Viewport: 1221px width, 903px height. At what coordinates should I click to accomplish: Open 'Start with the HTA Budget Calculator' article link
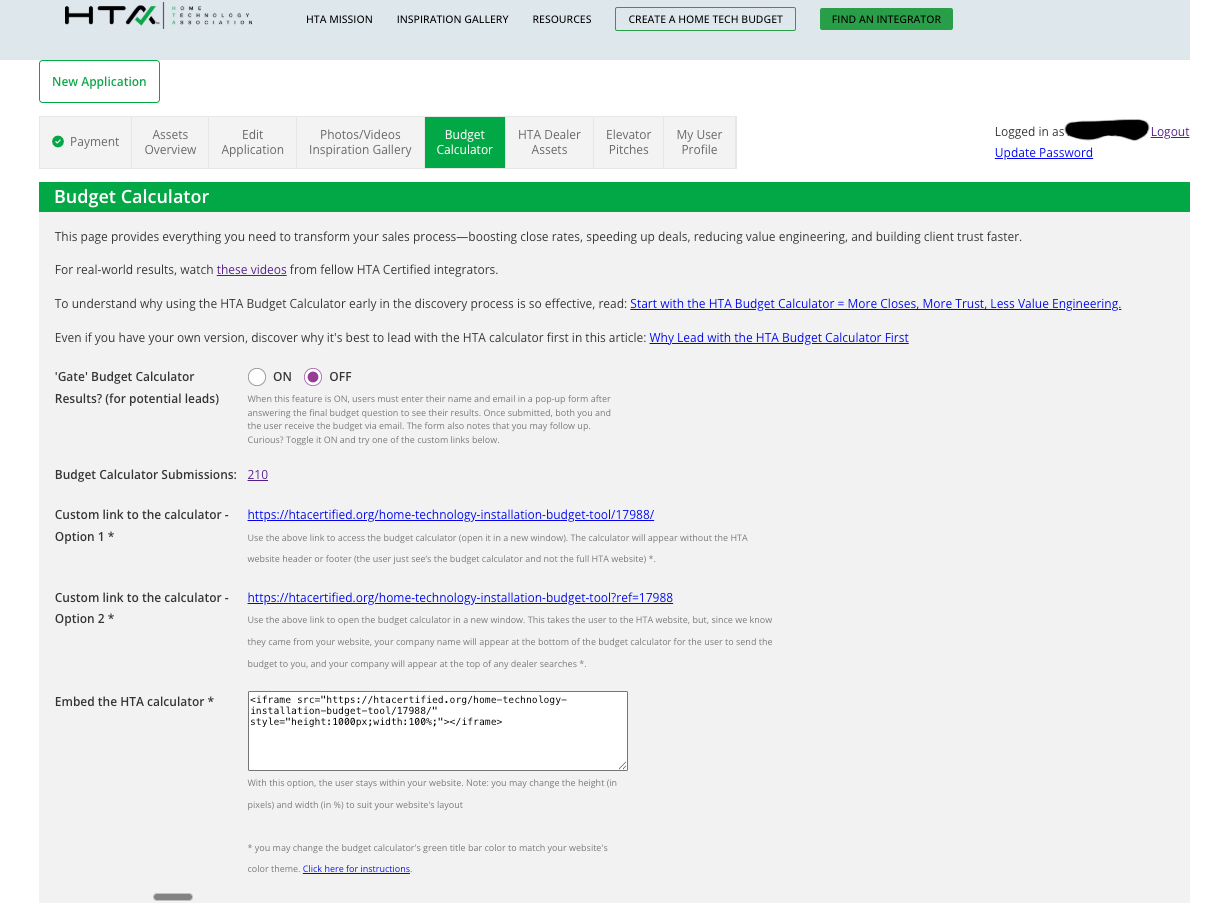[x=875, y=304]
